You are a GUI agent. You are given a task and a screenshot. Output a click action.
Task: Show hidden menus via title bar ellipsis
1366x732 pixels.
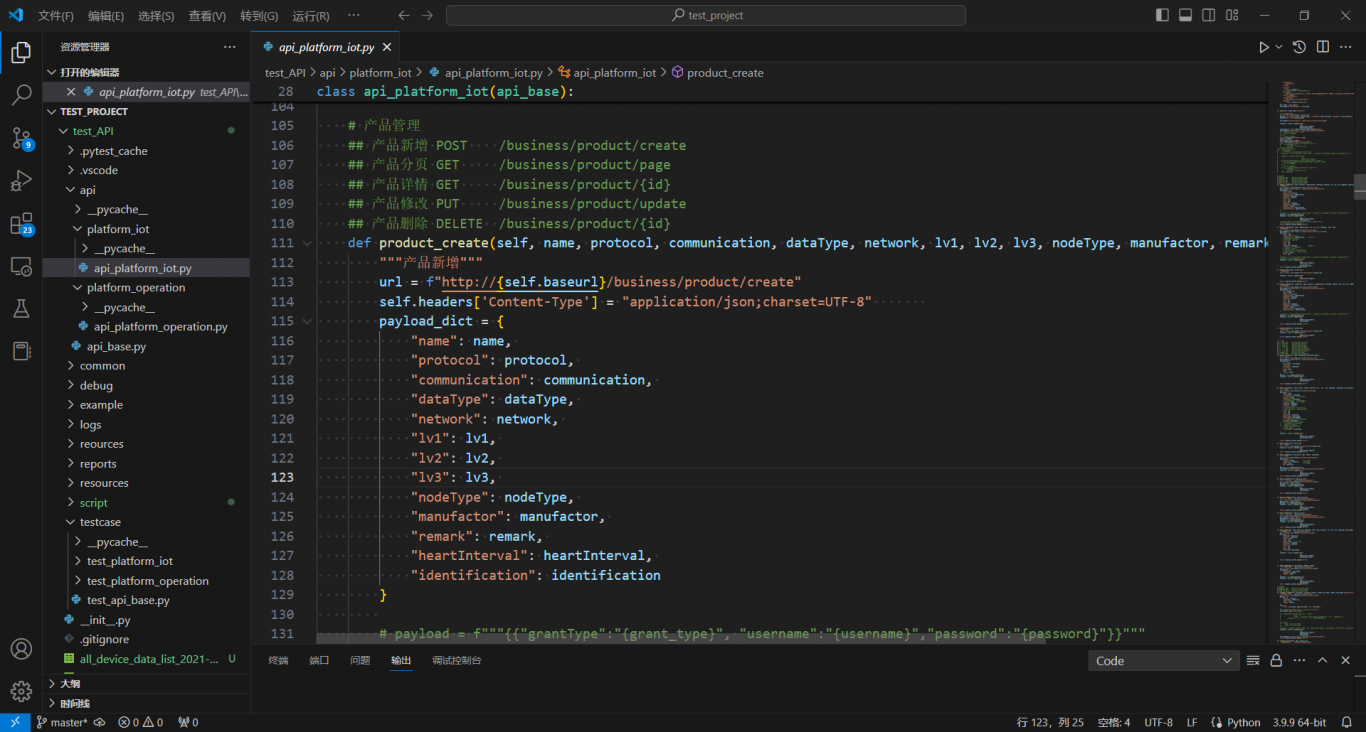click(x=354, y=16)
